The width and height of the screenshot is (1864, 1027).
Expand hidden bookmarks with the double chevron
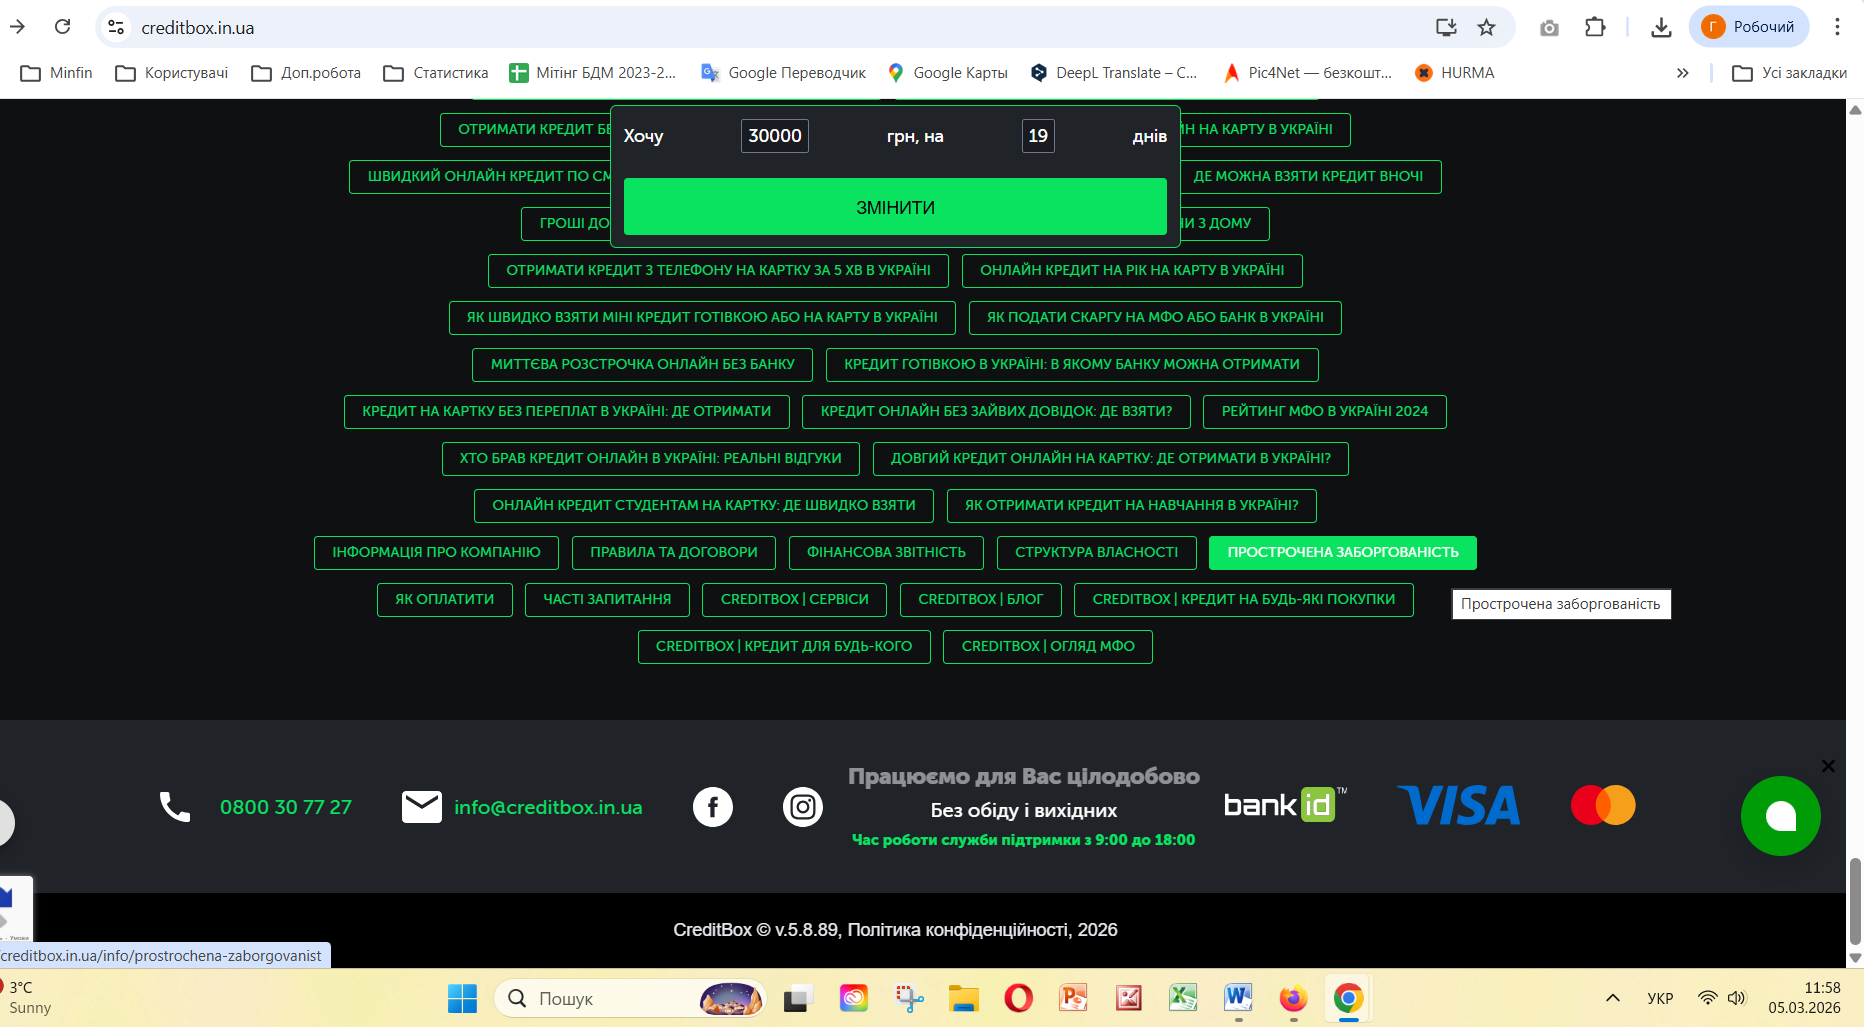click(x=1683, y=73)
